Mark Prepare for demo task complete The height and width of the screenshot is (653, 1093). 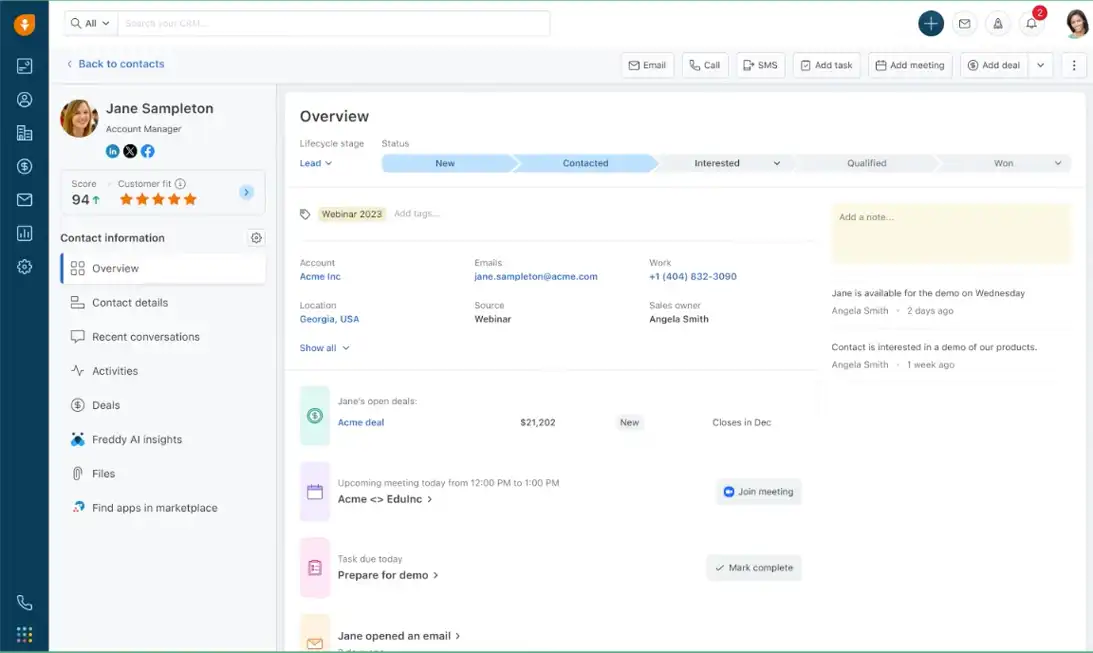pyautogui.click(x=754, y=567)
